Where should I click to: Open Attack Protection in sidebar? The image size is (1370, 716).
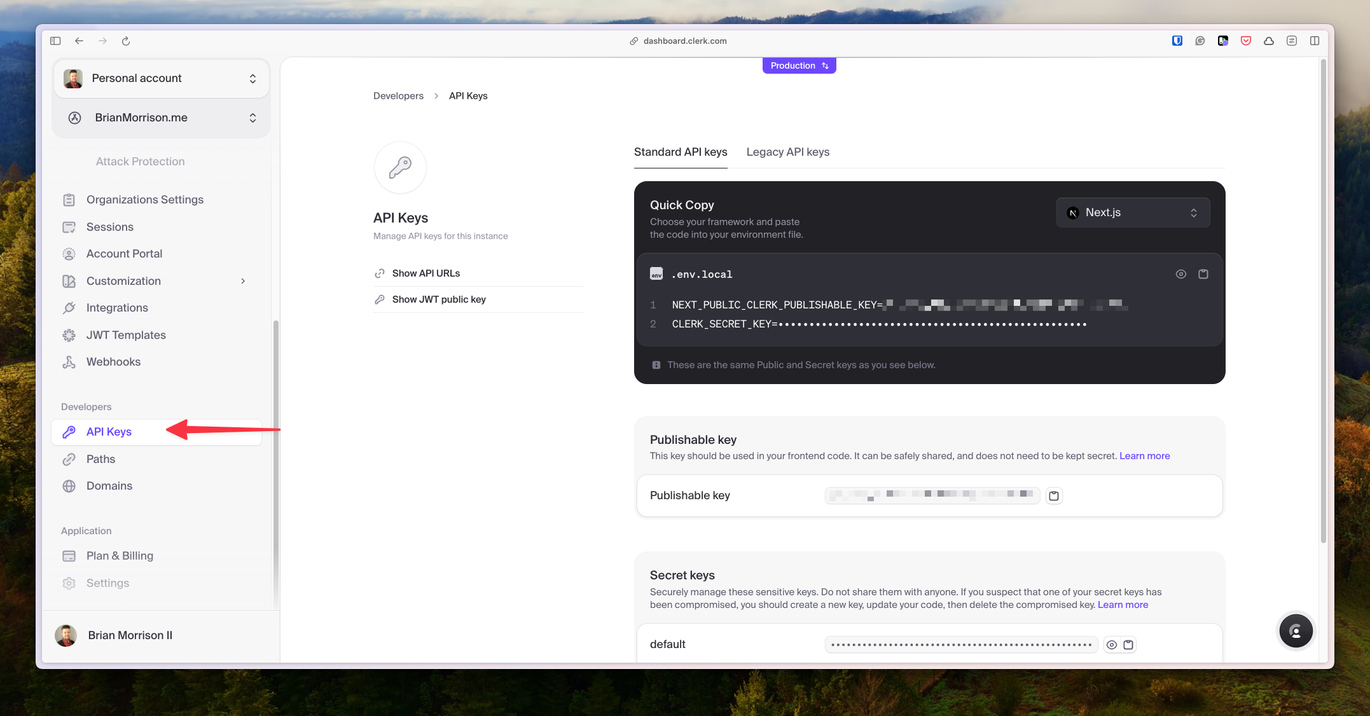click(x=140, y=161)
